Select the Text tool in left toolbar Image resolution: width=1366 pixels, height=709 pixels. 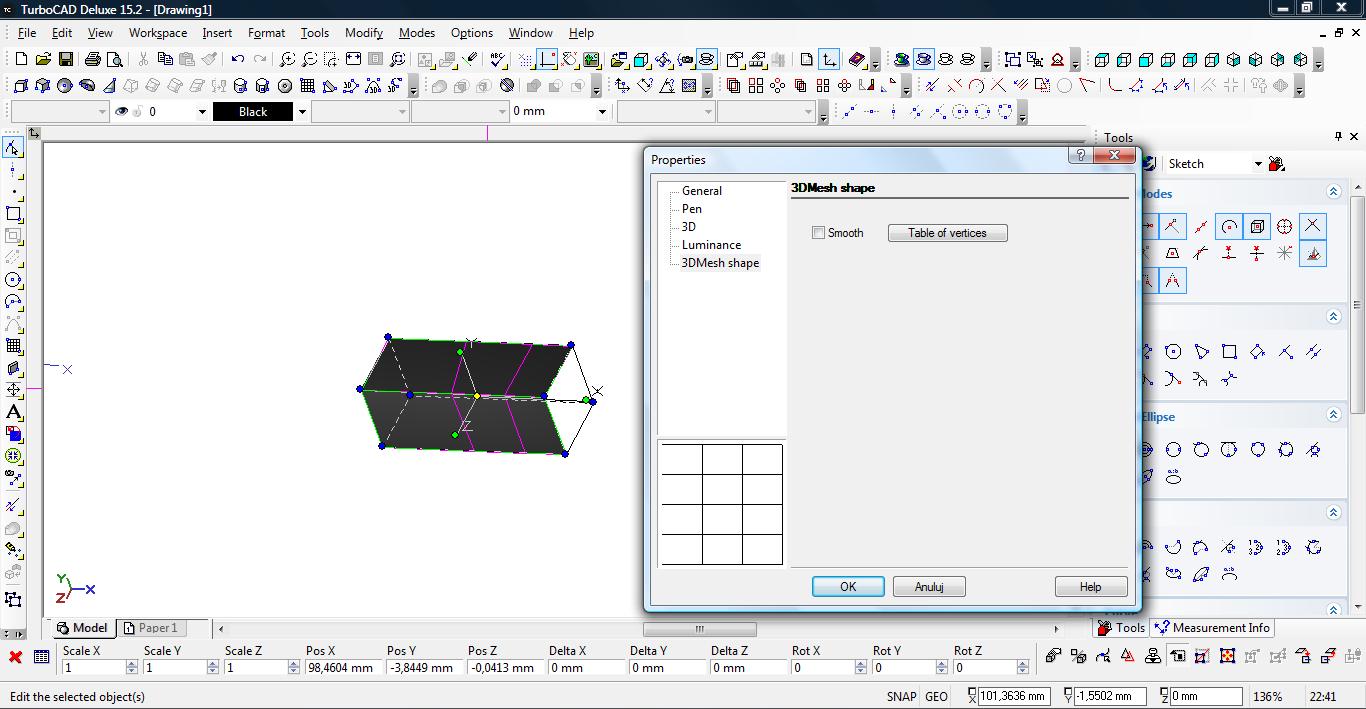(x=13, y=412)
